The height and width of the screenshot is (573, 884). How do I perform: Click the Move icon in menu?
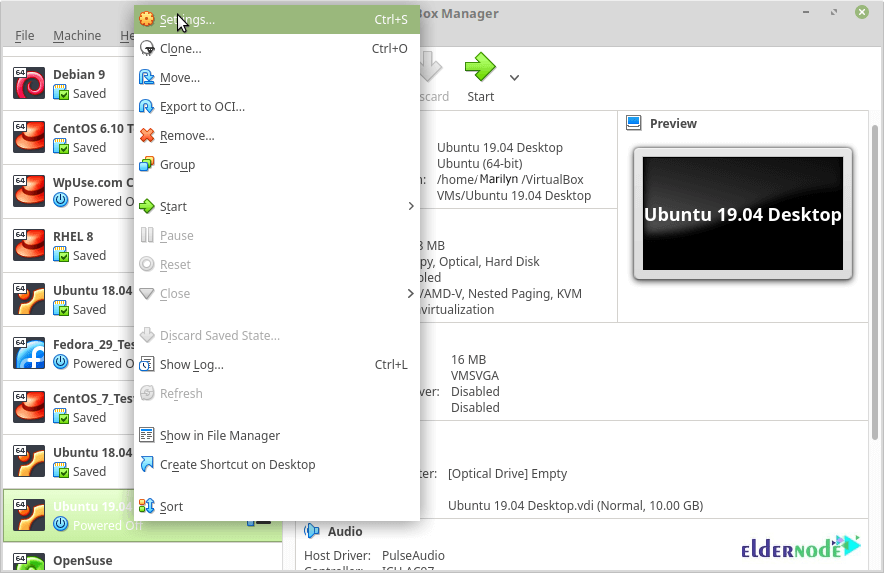click(x=147, y=77)
